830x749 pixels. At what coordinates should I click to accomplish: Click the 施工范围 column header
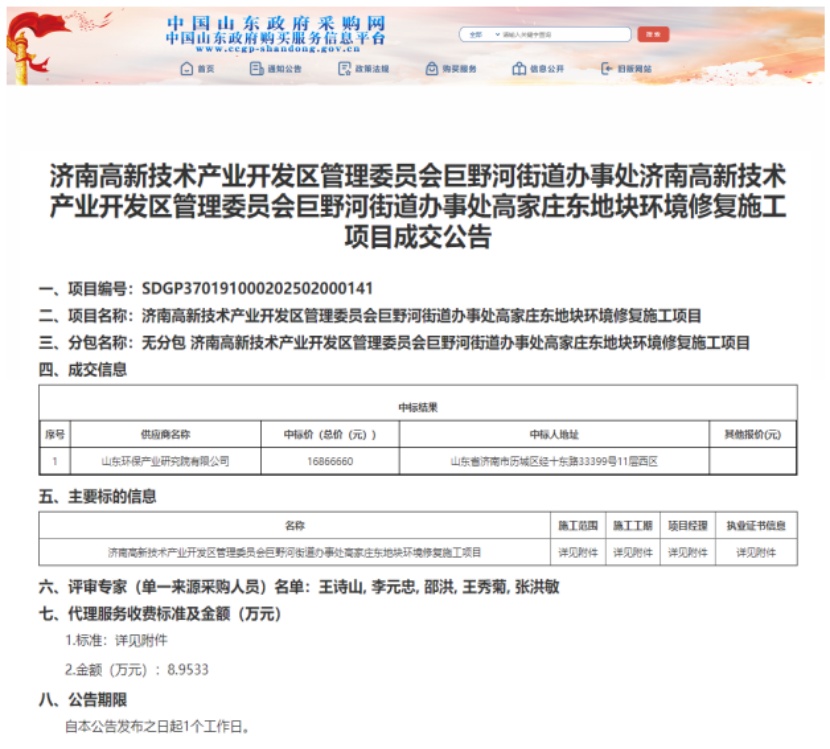[x=578, y=526]
